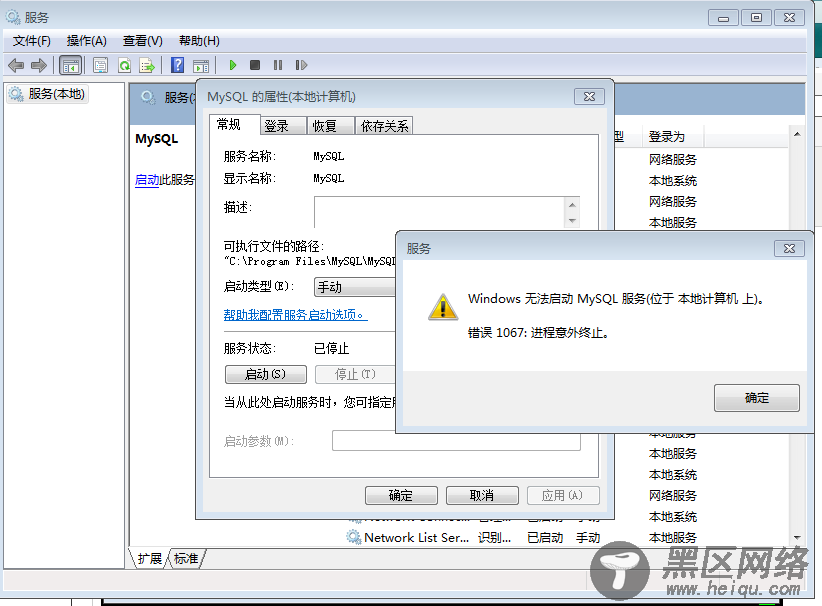This screenshot has width=822, height=606.
Task: Start service with green play icon
Action: point(233,65)
